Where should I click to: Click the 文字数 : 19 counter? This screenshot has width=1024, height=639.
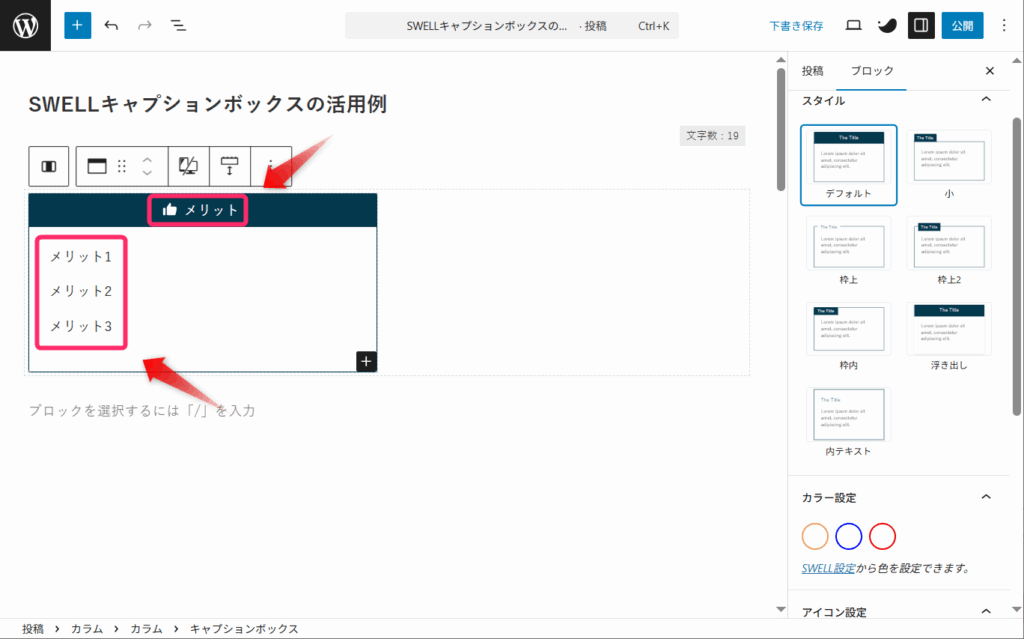pos(712,136)
